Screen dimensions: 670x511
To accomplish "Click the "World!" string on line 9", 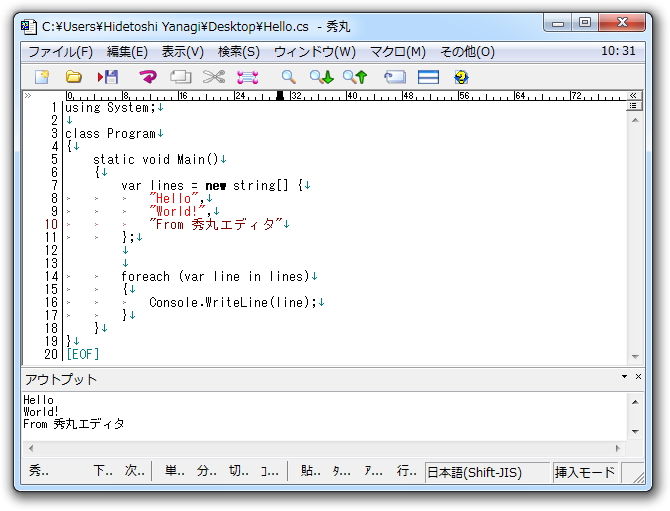I will [177, 211].
